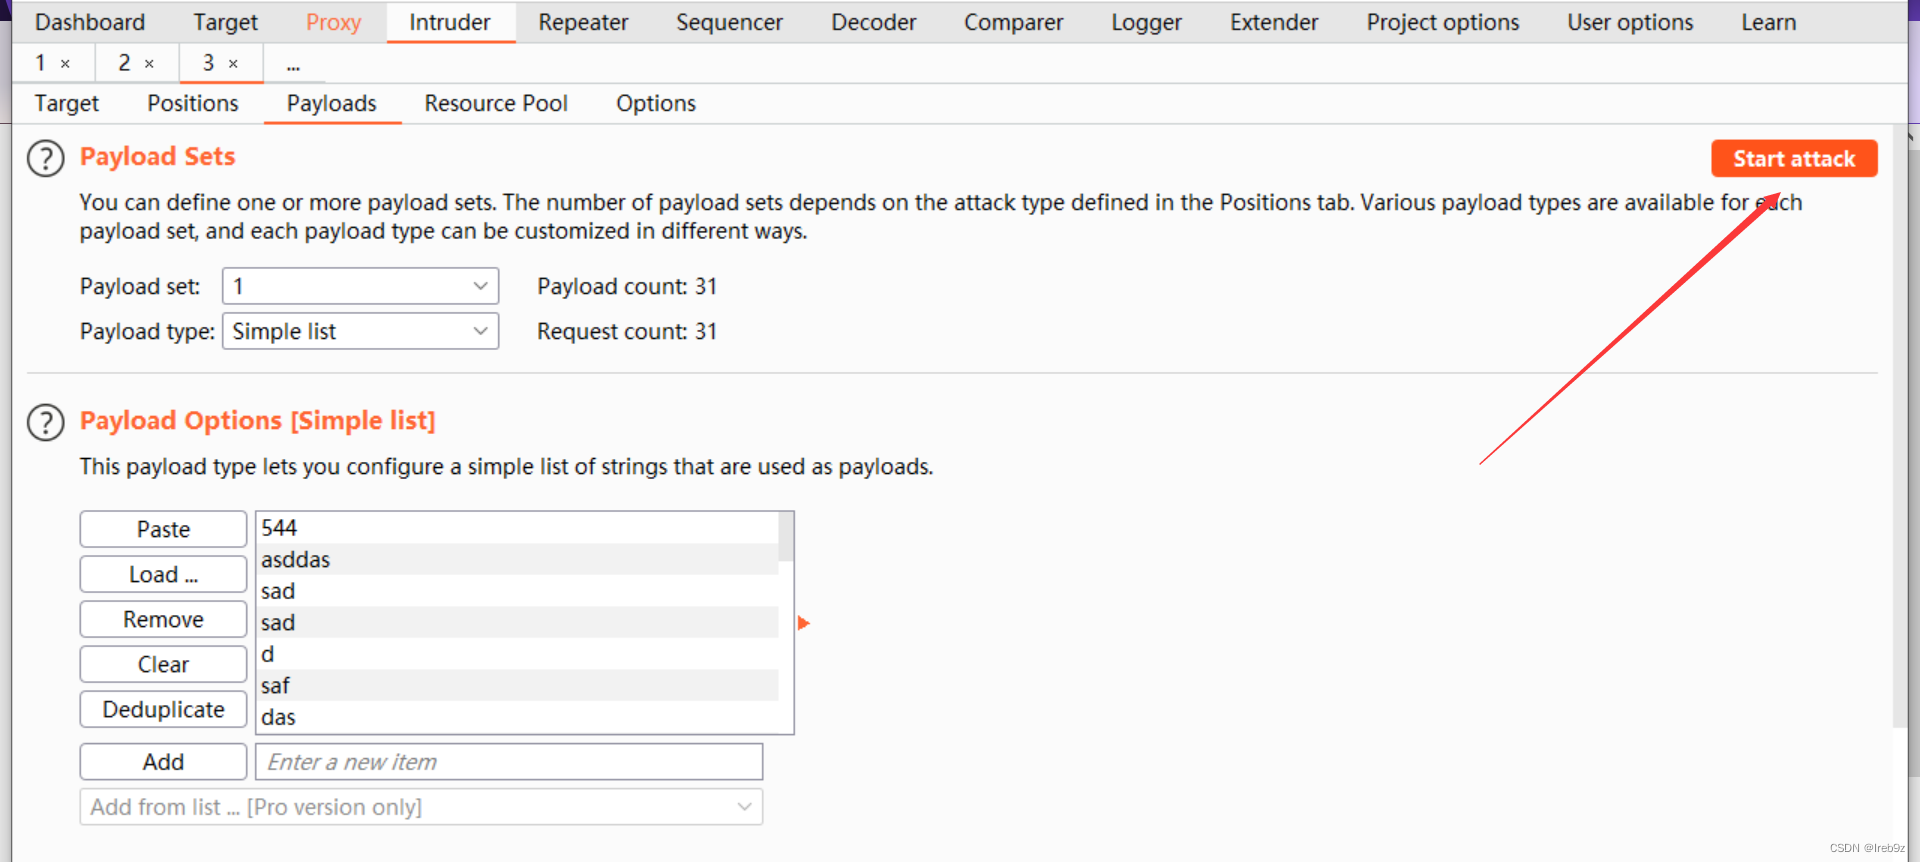This screenshot has width=1920, height=862.
Task: Open the Resource Pool sub-tab
Action: 496,103
